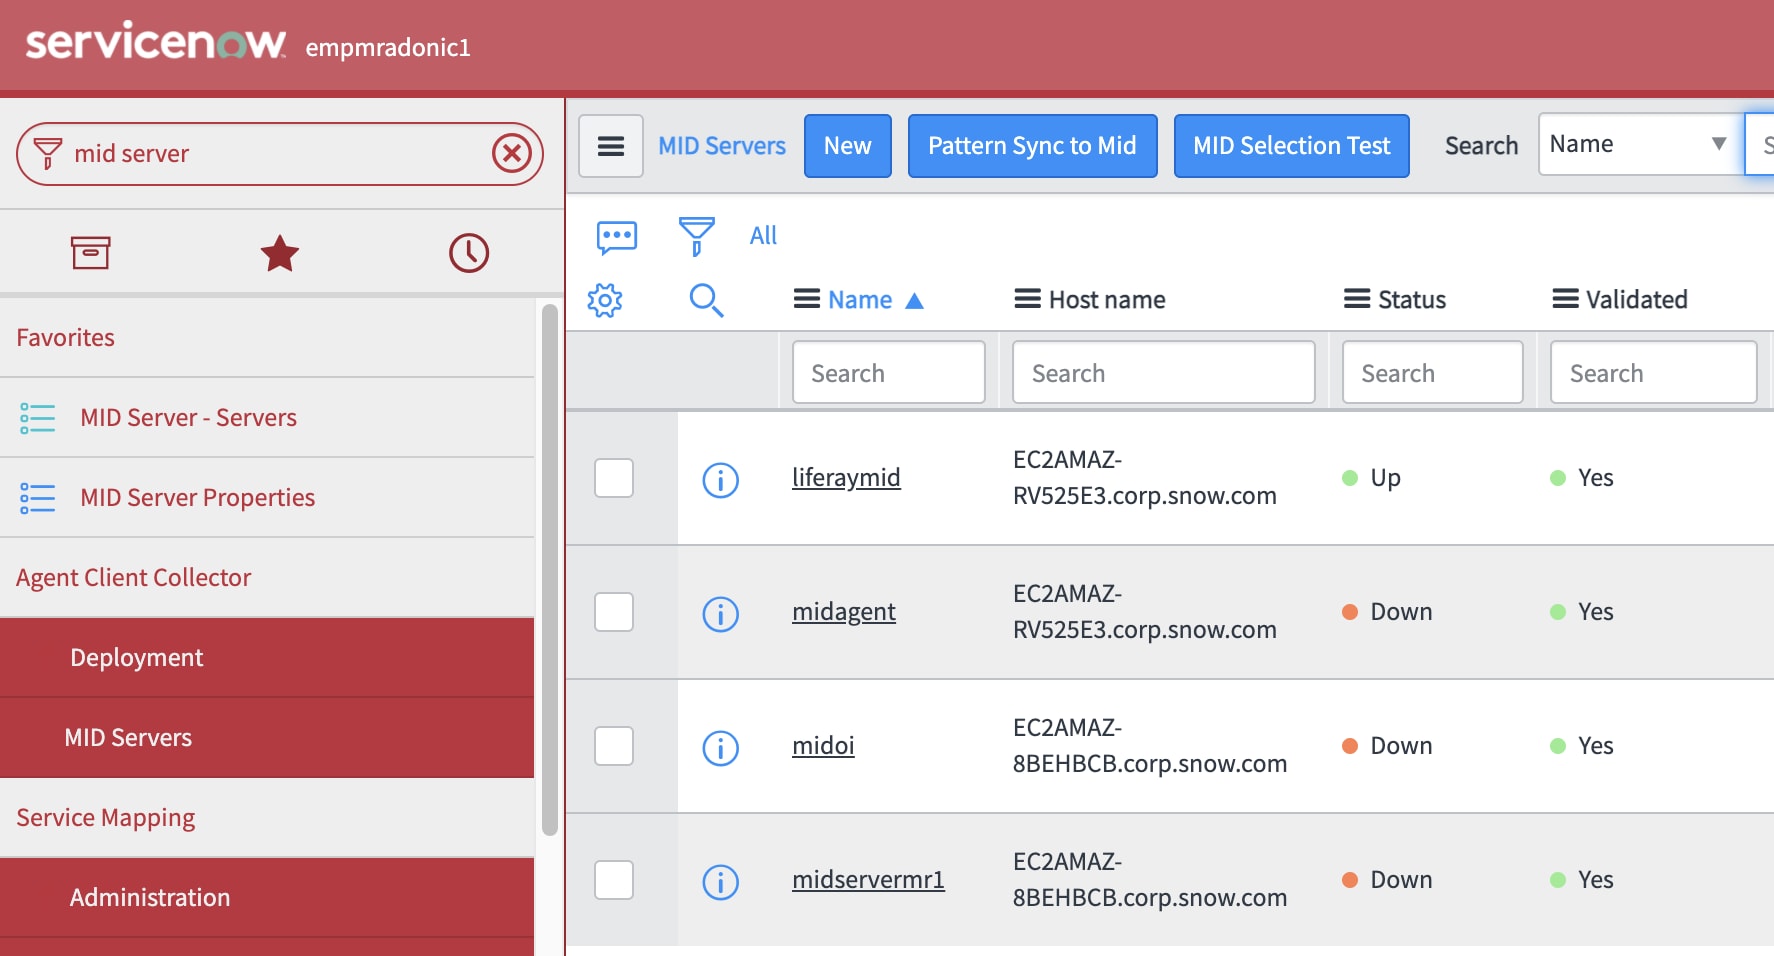Select the midagent row checkbox

(614, 612)
